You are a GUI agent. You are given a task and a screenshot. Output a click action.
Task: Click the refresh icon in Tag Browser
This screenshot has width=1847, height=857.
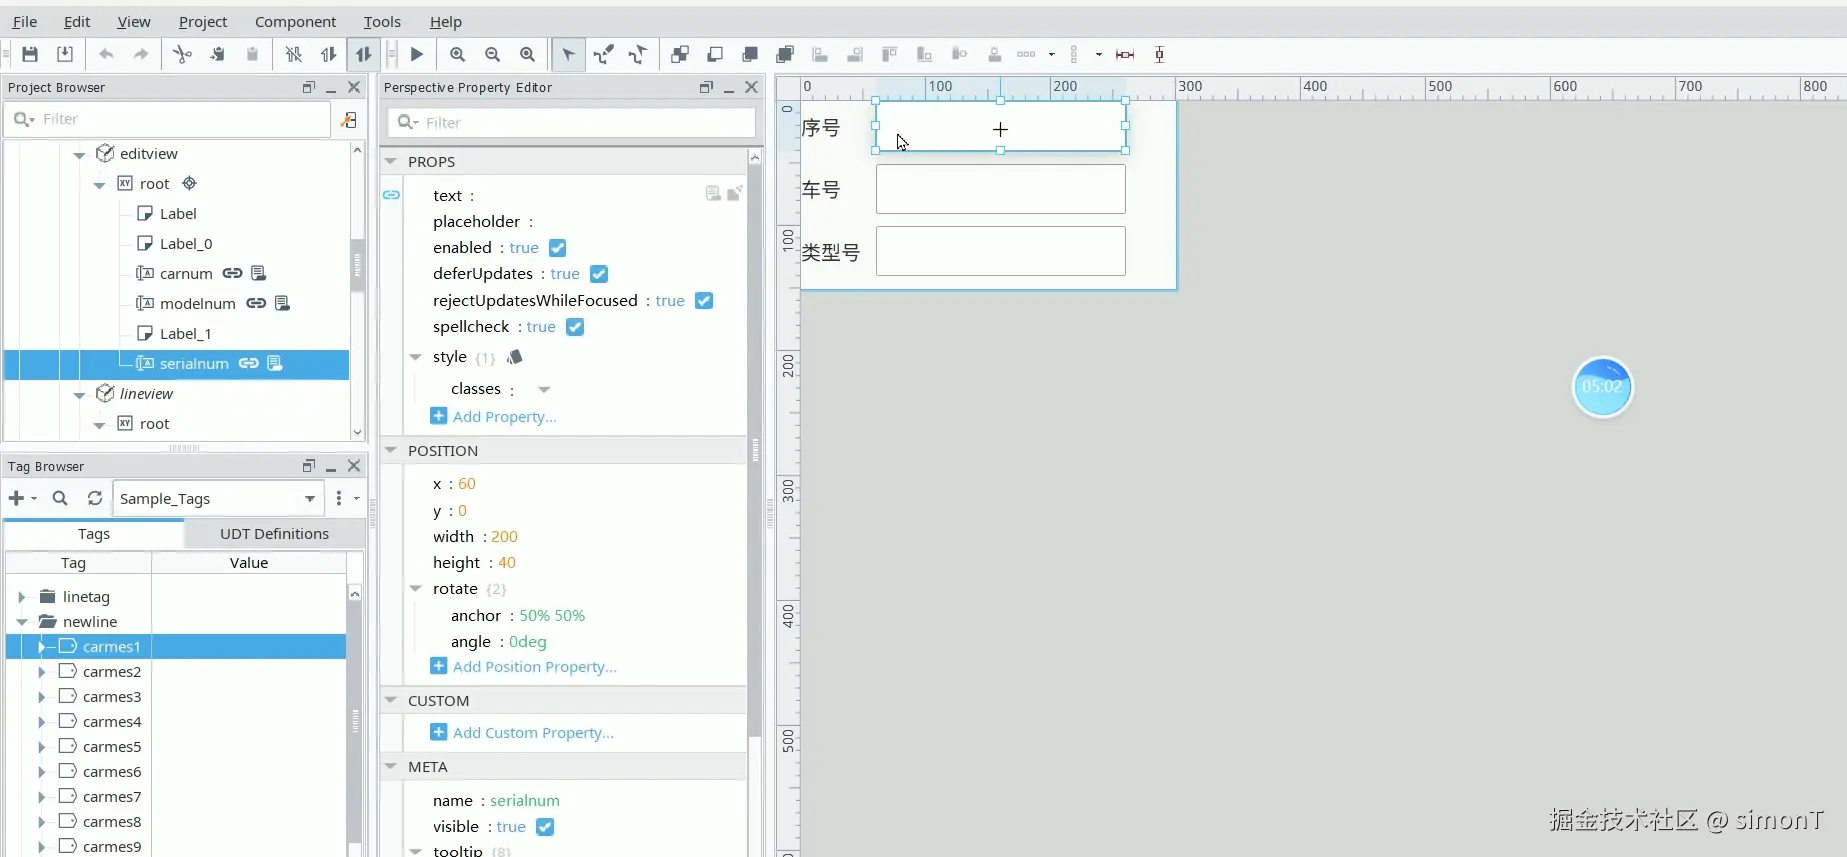coord(95,498)
